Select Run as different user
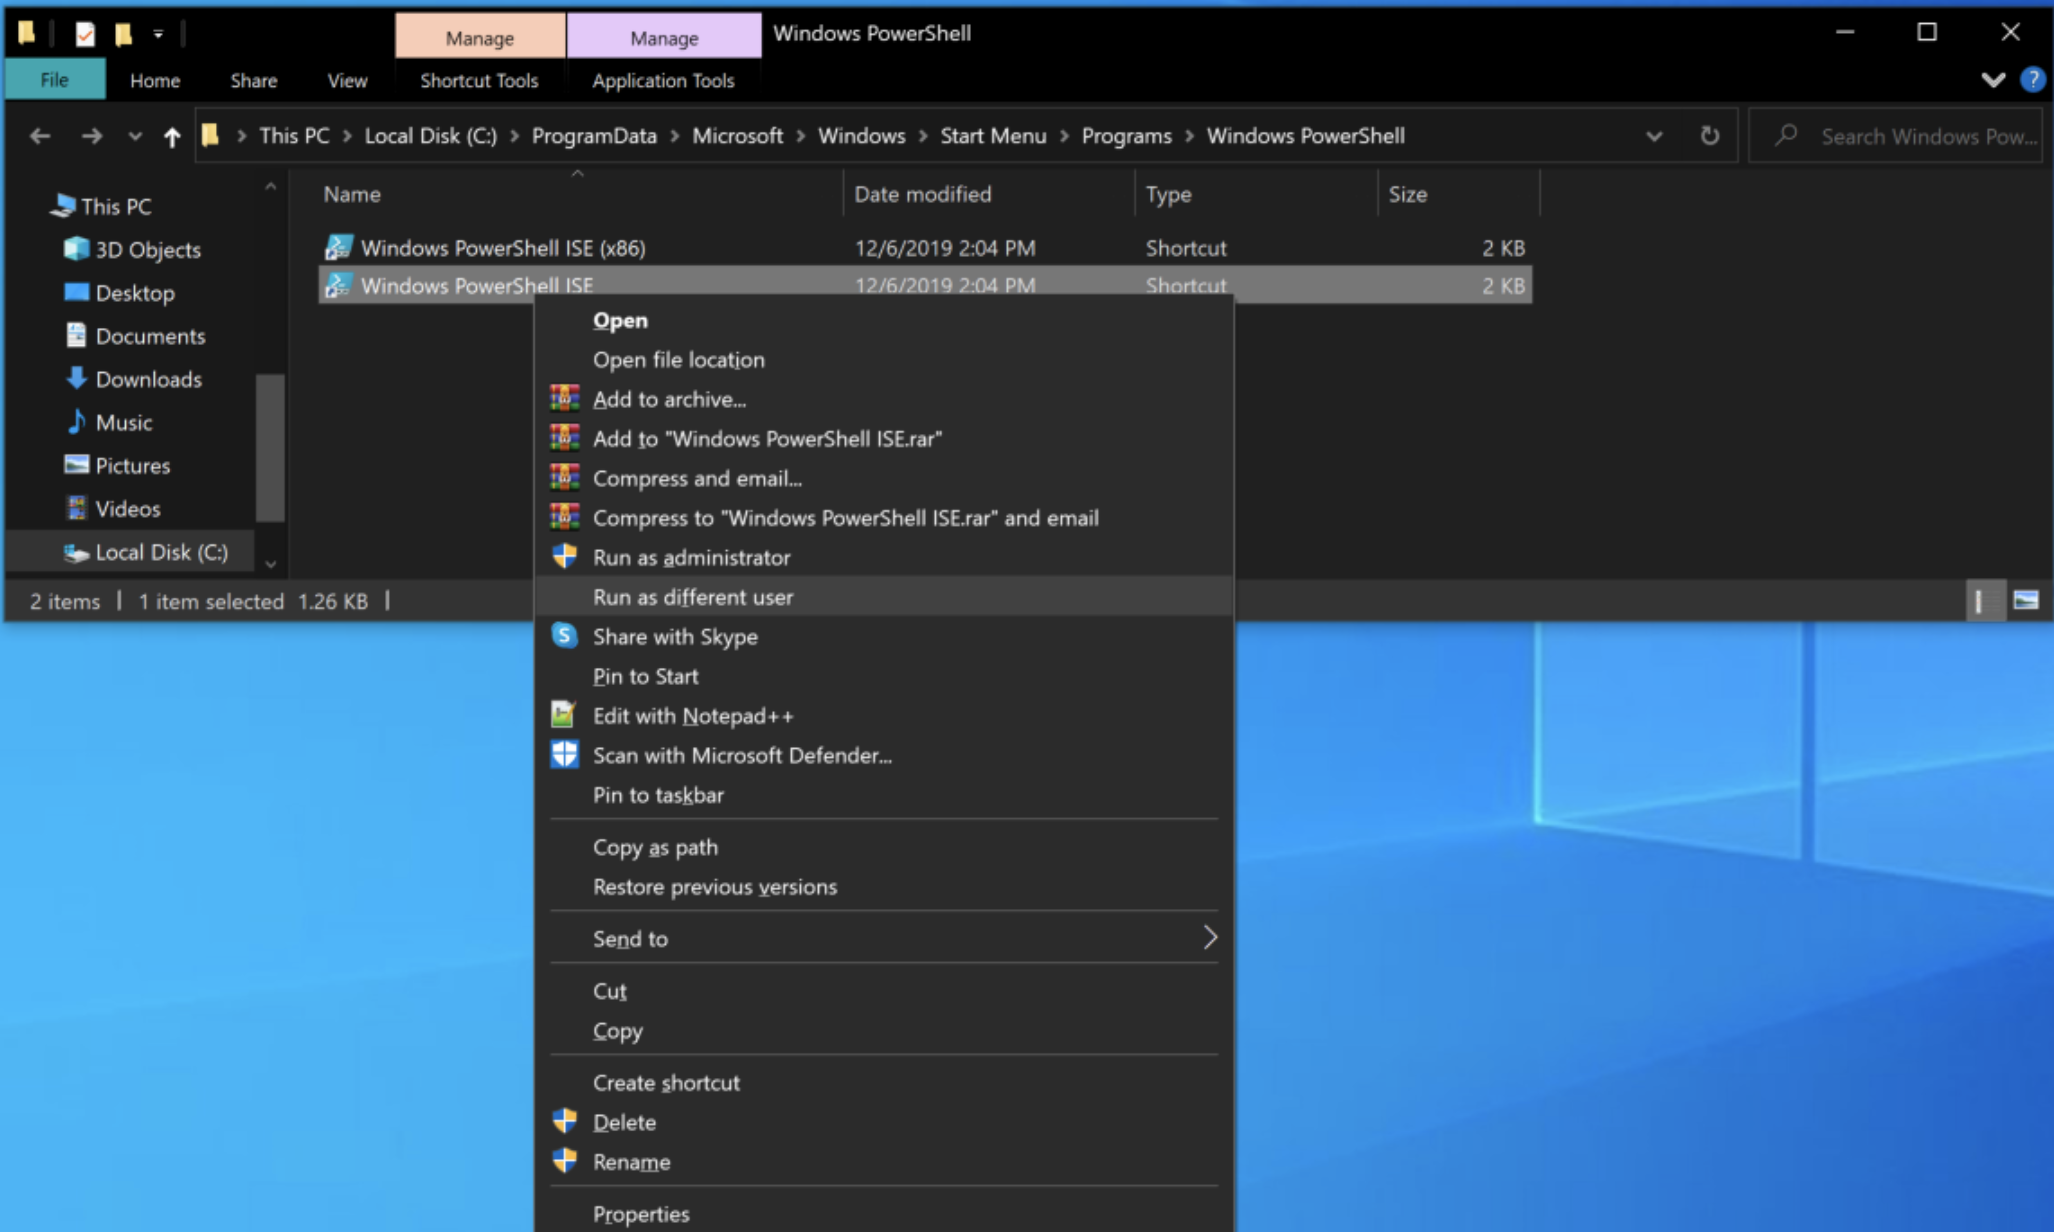 click(692, 597)
